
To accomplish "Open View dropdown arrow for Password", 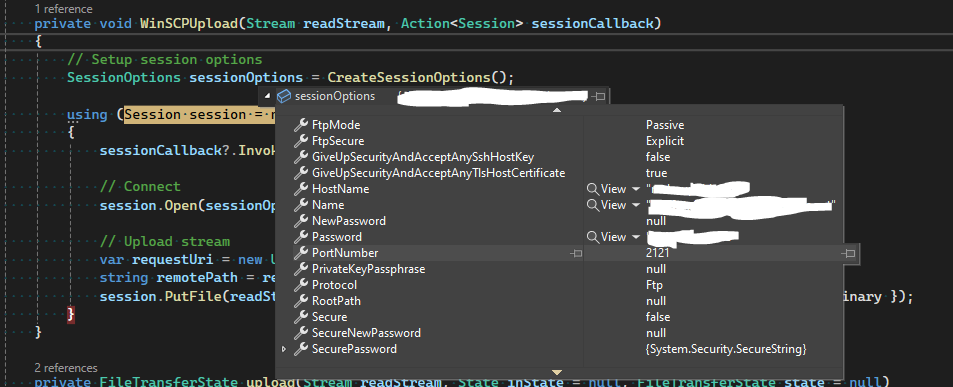I will [x=635, y=237].
